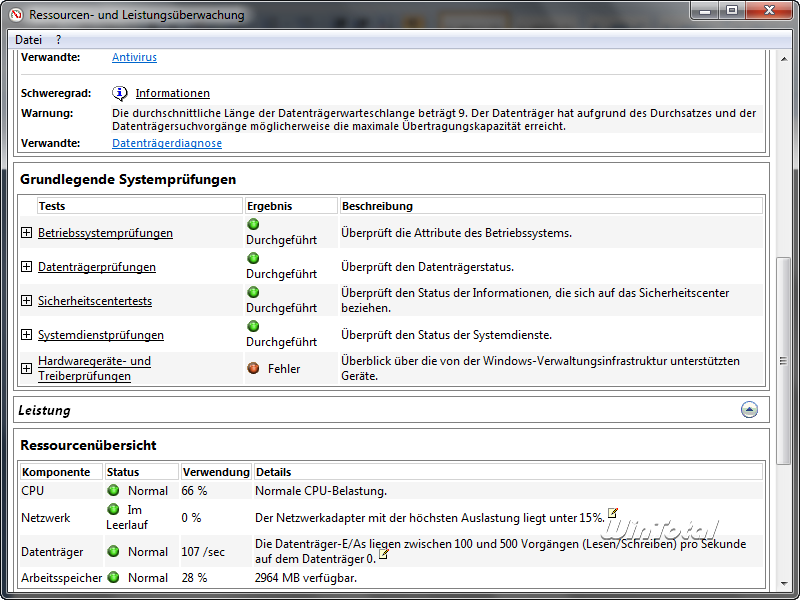
Task: Click the Status column header
Action: click(142, 472)
